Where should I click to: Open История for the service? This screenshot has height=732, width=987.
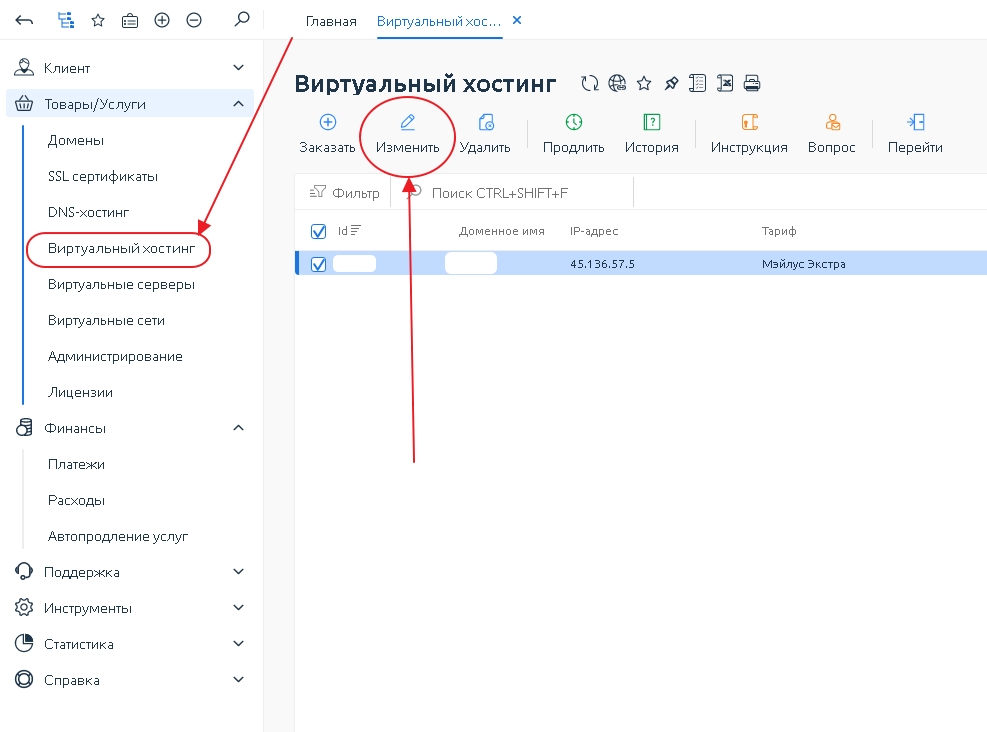[651, 134]
